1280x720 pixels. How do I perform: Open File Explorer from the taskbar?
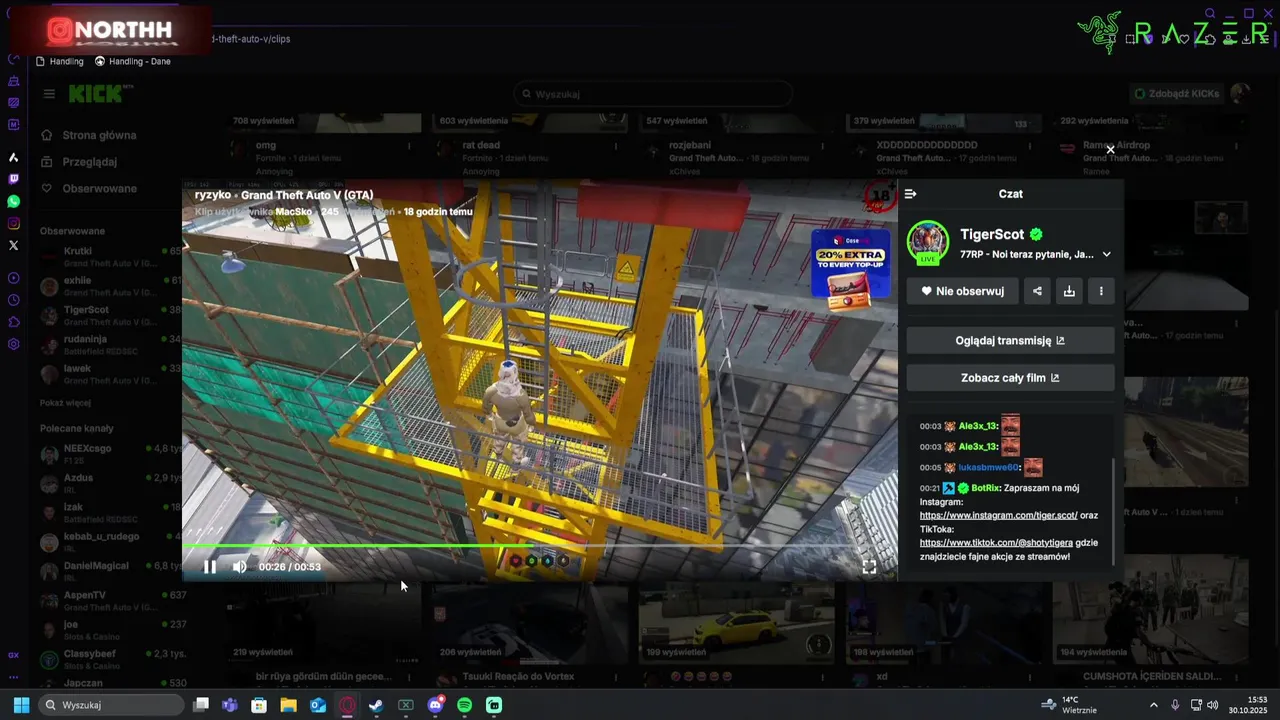pos(288,705)
